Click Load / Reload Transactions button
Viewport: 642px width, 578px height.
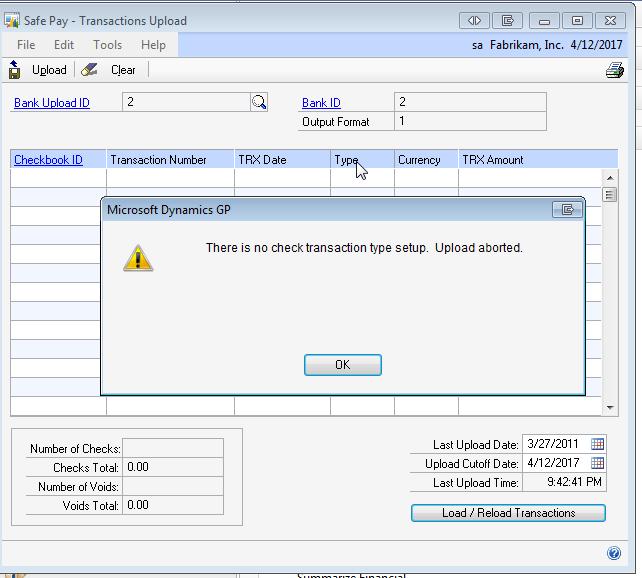[508, 513]
